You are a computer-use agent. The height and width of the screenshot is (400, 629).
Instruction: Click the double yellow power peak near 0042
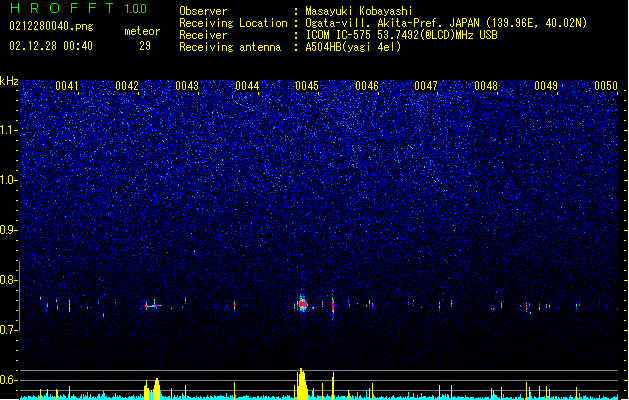click(152, 389)
